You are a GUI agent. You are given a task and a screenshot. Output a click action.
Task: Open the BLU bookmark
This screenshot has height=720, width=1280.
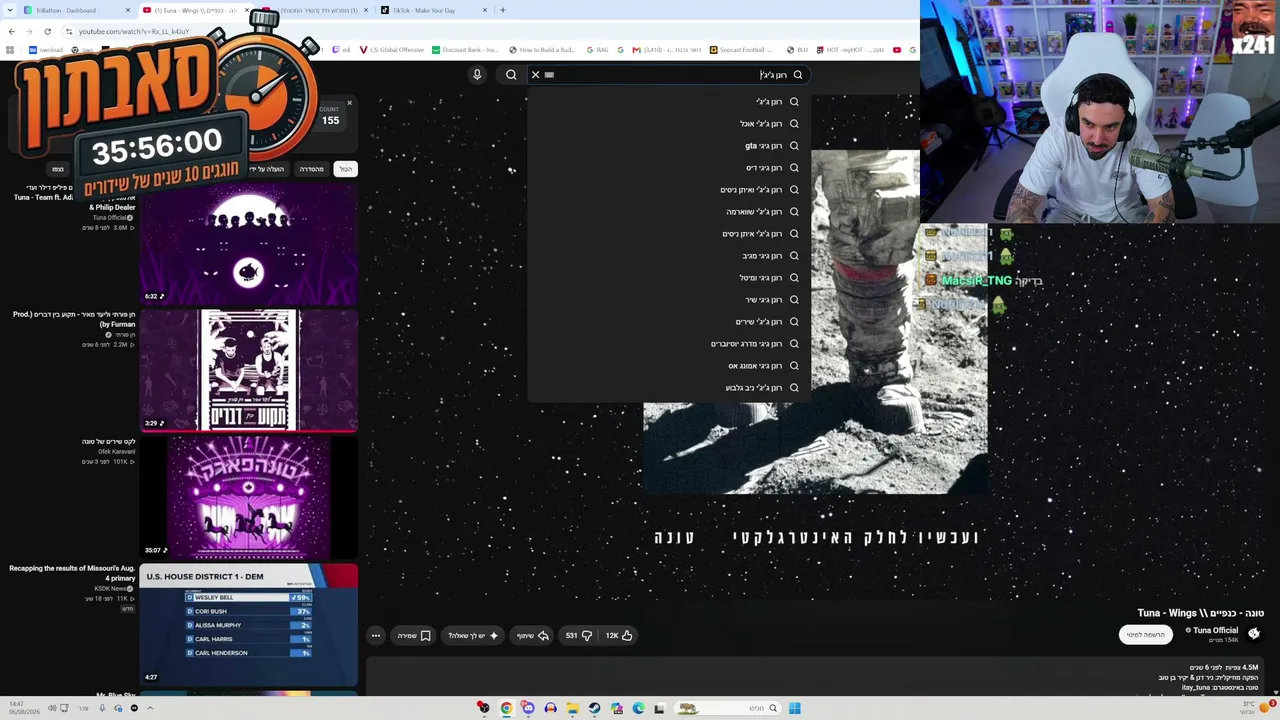(x=797, y=50)
